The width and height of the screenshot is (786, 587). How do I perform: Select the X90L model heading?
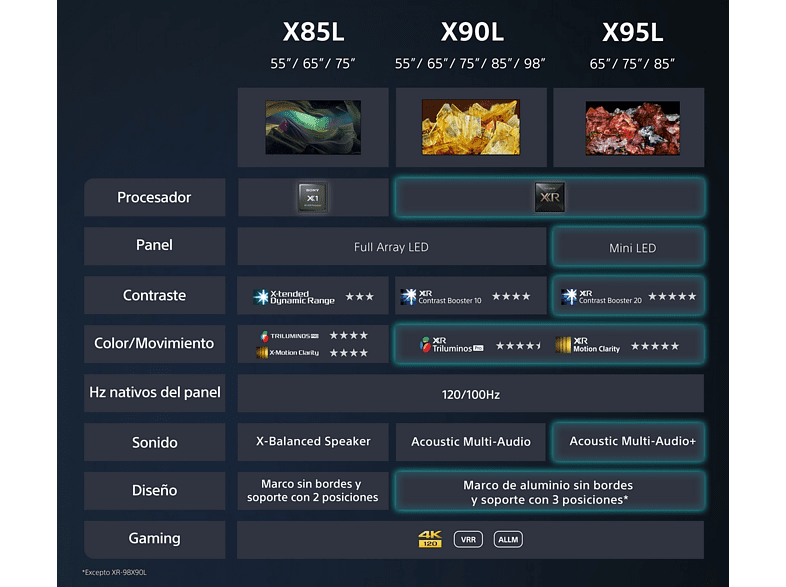[x=472, y=32]
